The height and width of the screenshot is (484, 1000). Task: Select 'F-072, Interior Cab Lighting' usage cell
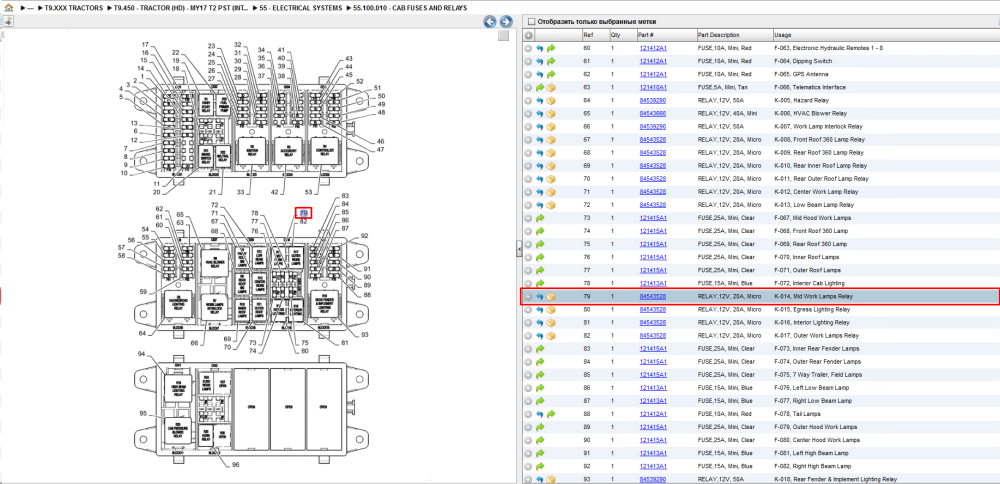tap(809, 284)
